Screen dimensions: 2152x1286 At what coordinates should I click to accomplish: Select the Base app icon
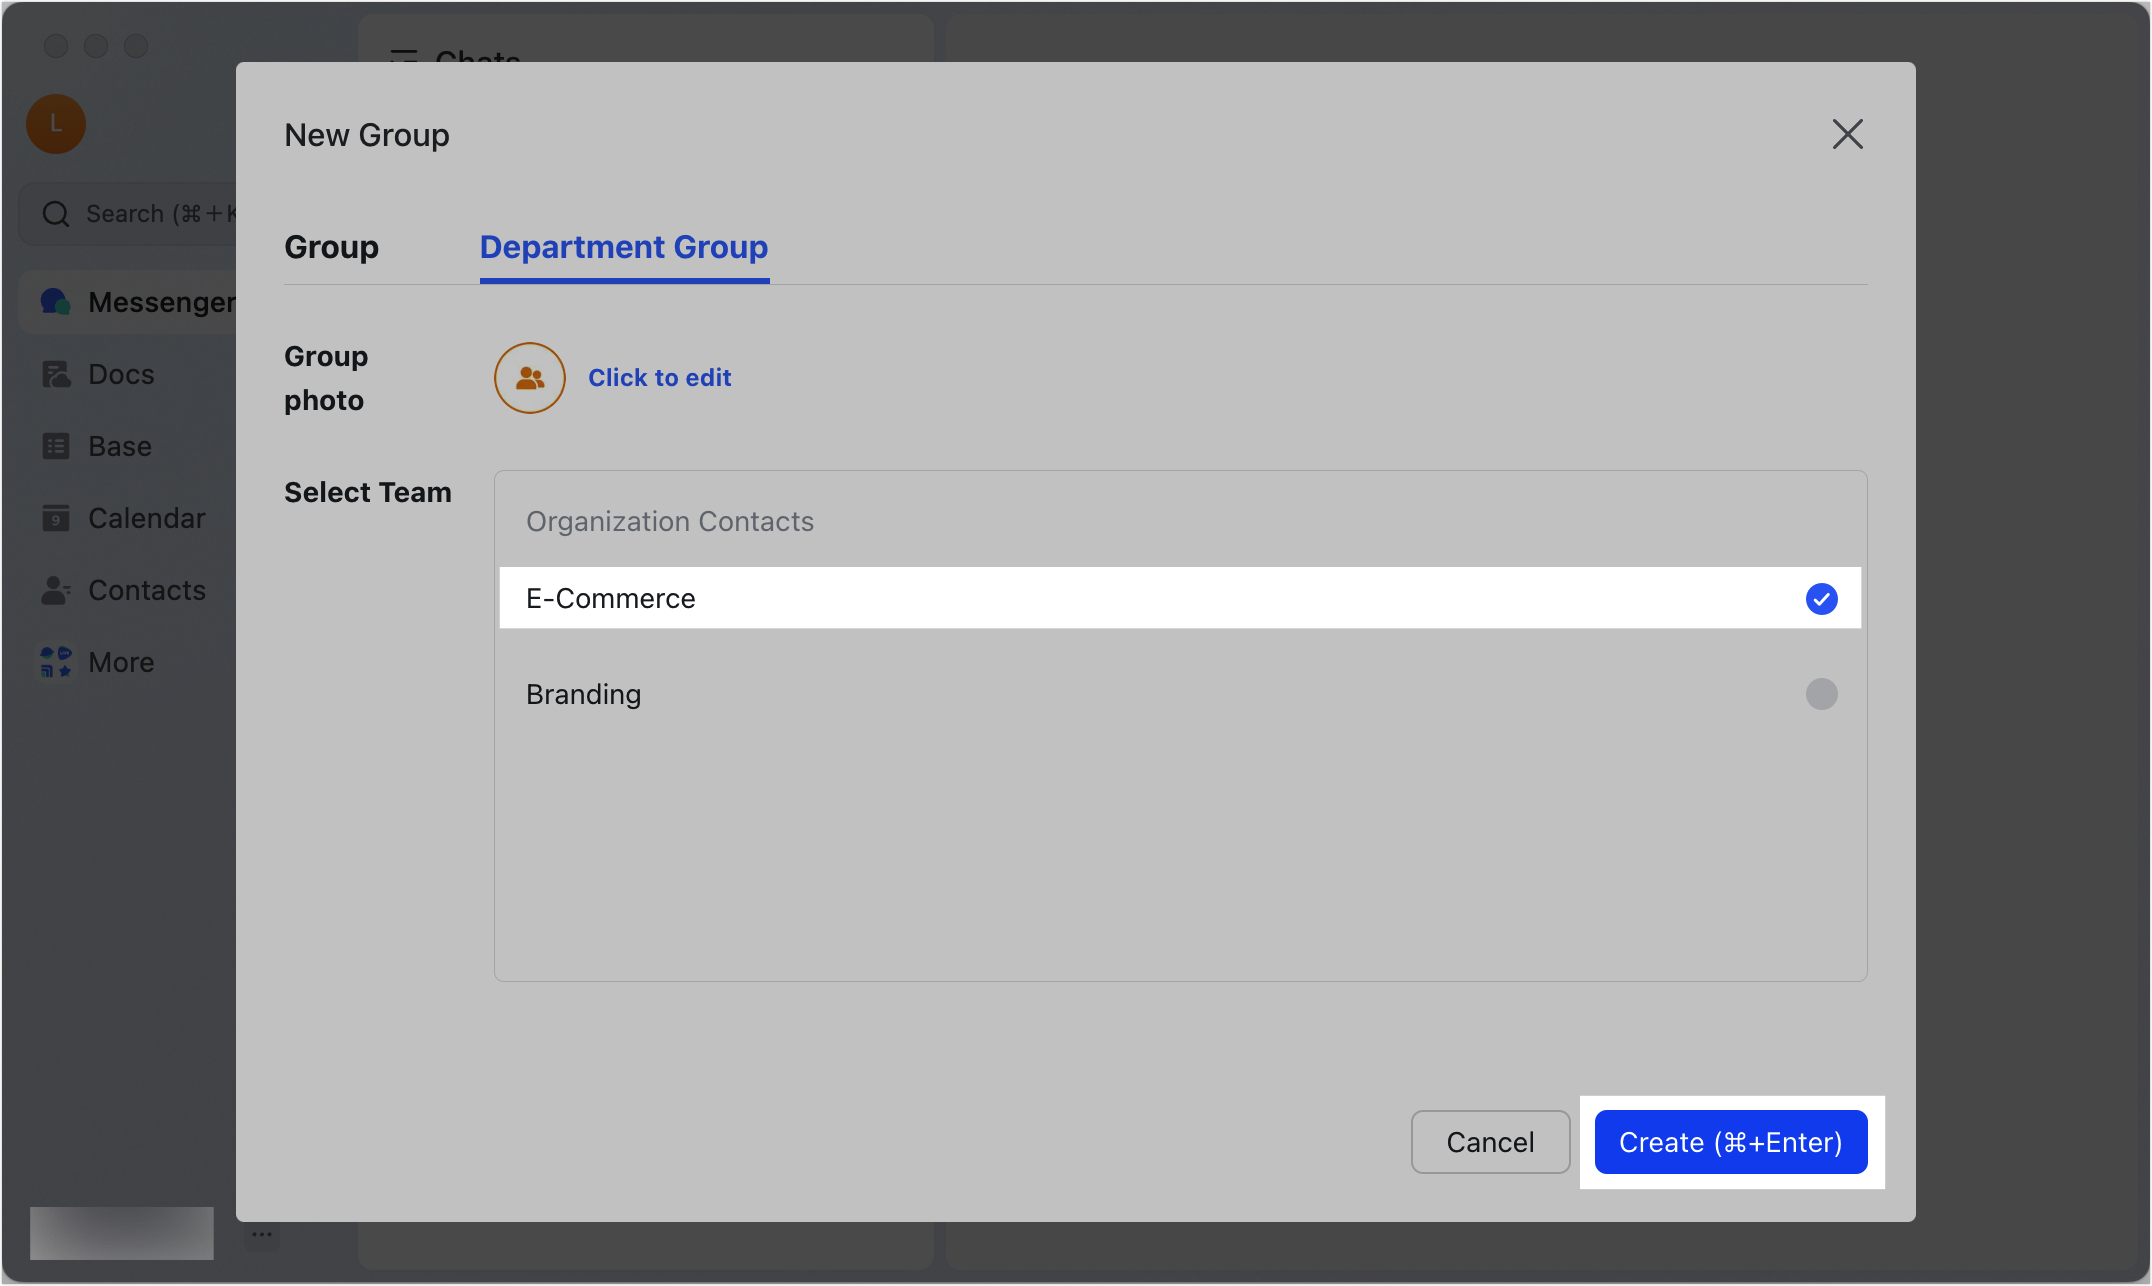(56, 446)
